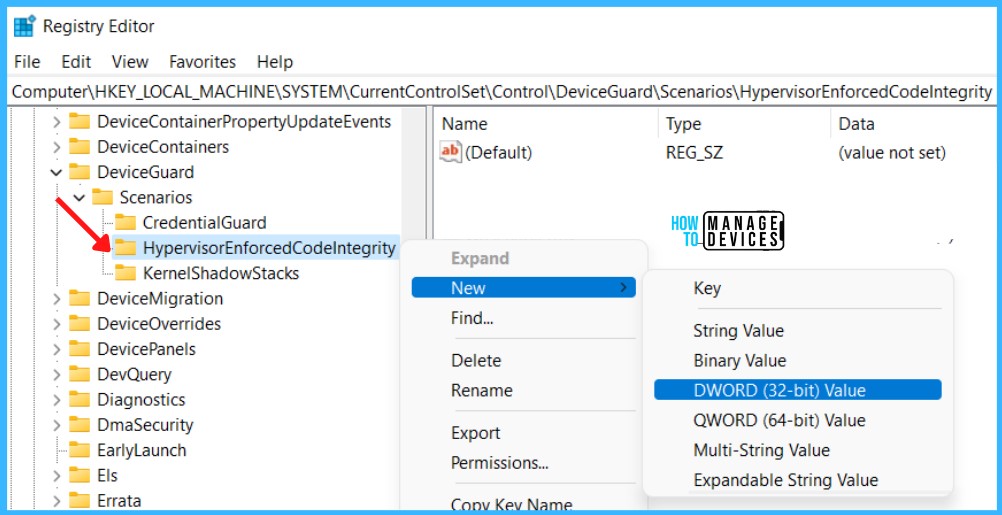Expand the DevQuery key
The height and width of the screenshot is (515, 1002).
(57, 374)
